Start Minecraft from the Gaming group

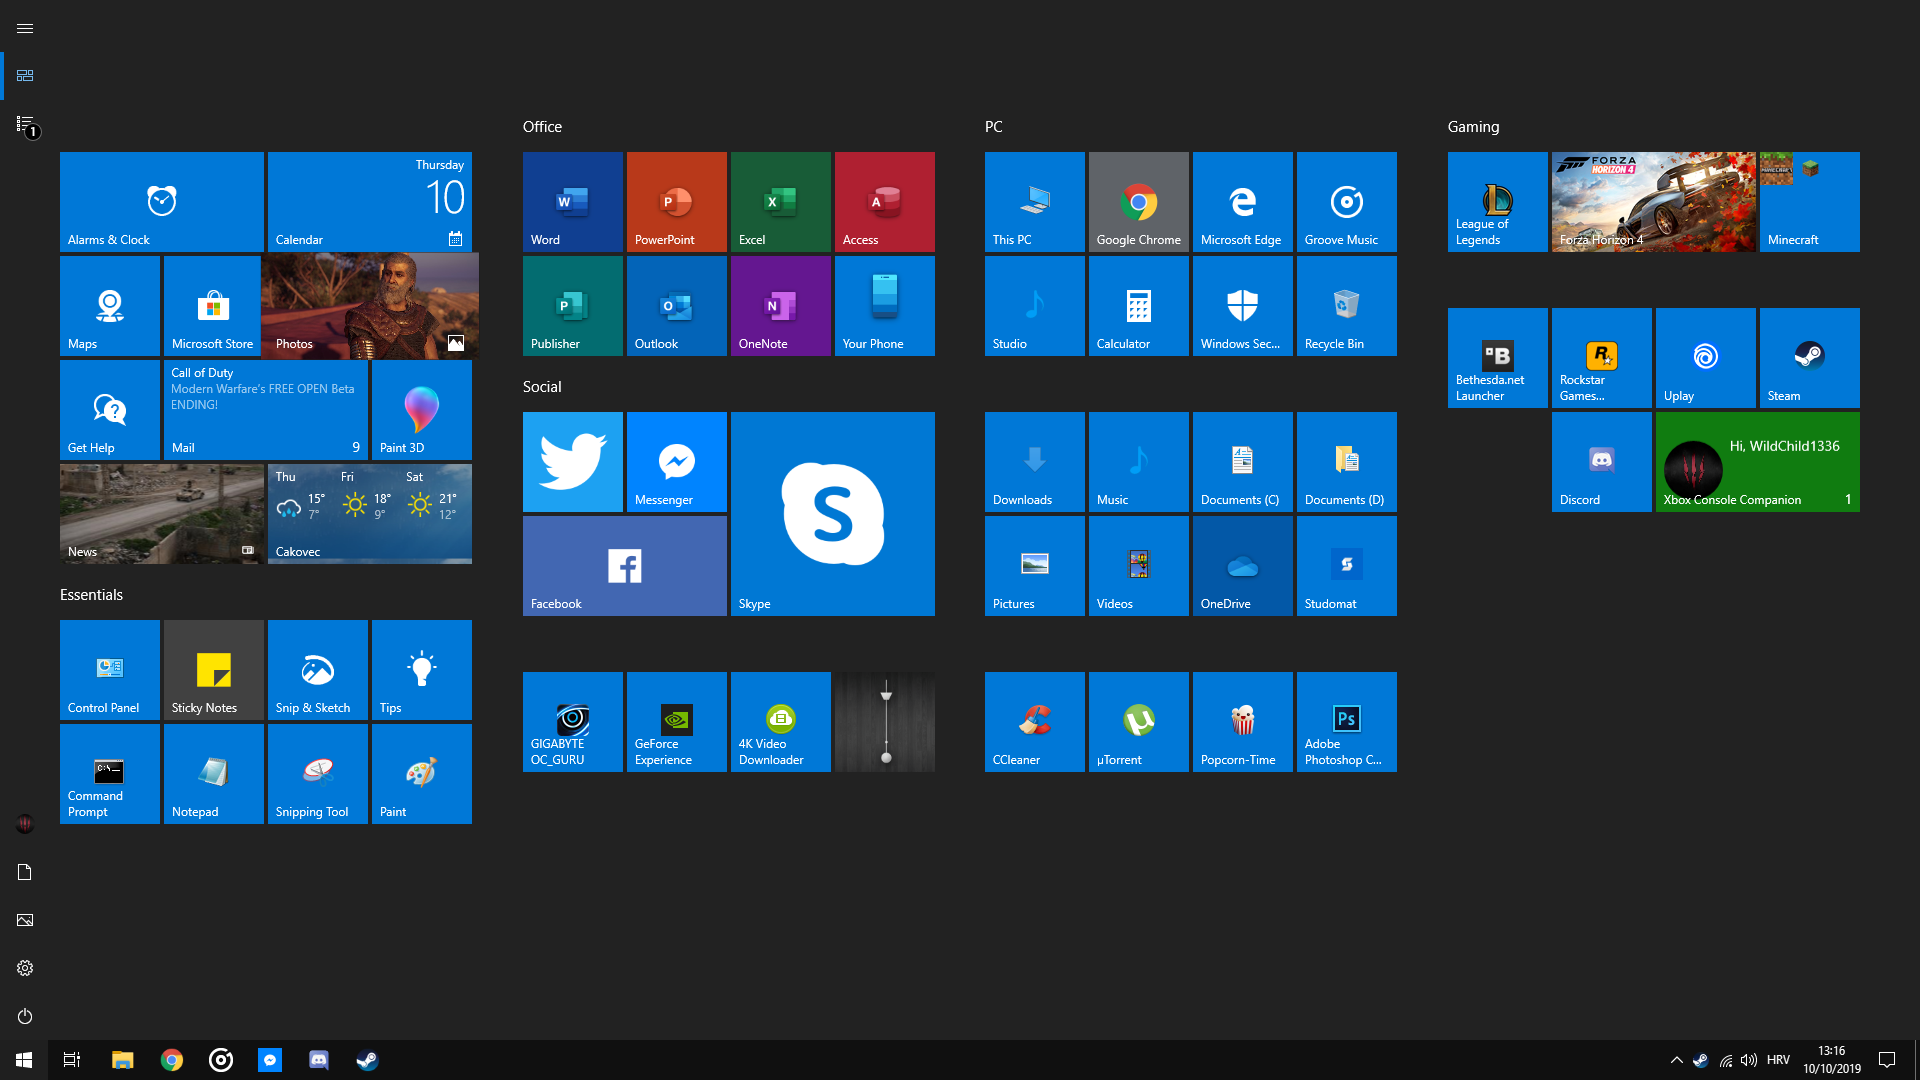pyautogui.click(x=1807, y=201)
